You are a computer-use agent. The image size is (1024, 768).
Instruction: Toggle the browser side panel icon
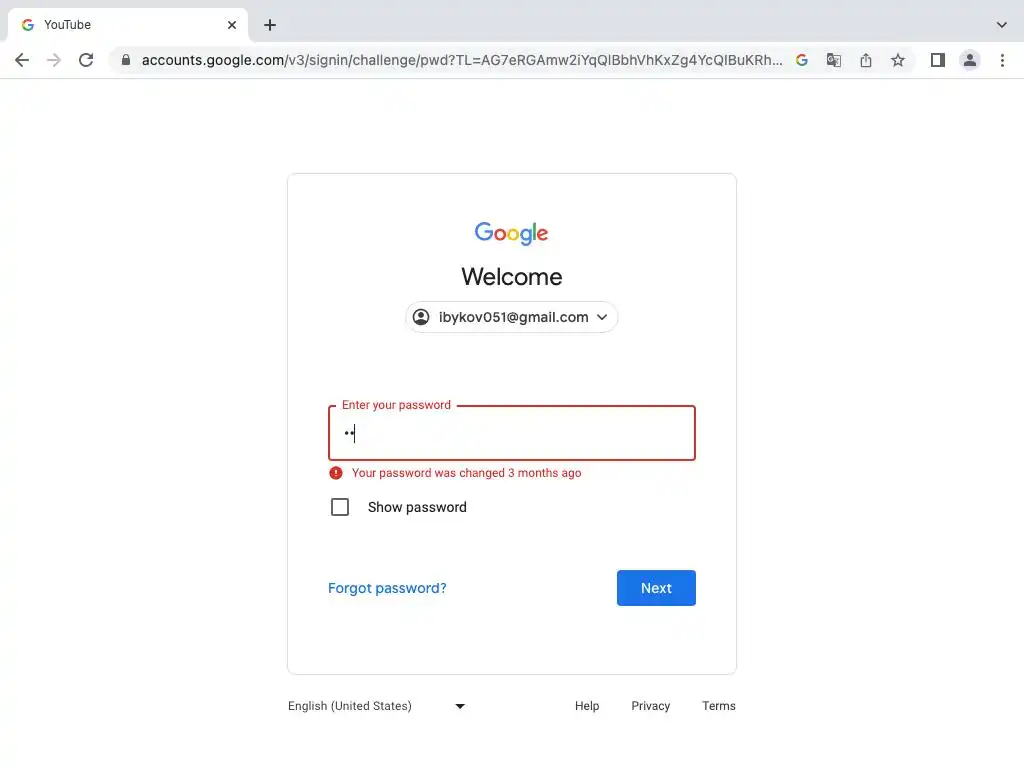938,60
